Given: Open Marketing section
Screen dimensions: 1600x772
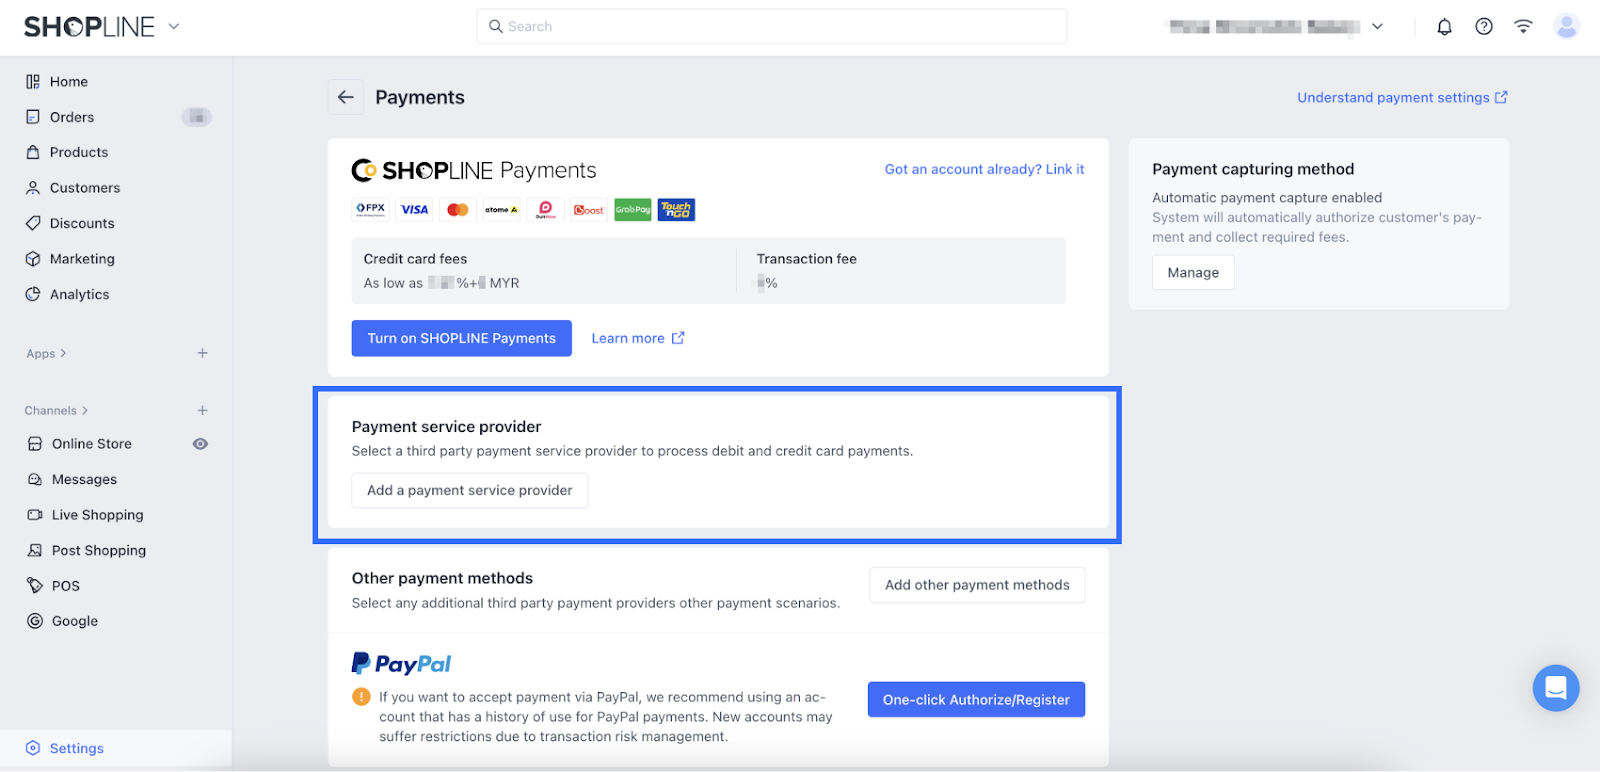Looking at the screenshot, I should [x=82, y=259].
